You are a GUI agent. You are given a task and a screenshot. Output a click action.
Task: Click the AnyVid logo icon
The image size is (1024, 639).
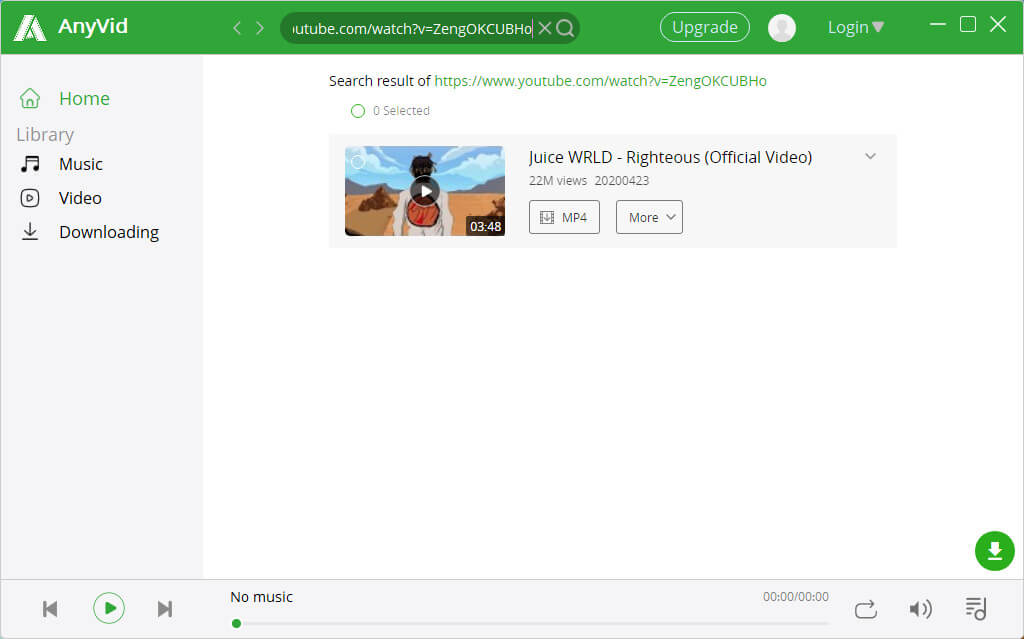(x=30, y=27)
